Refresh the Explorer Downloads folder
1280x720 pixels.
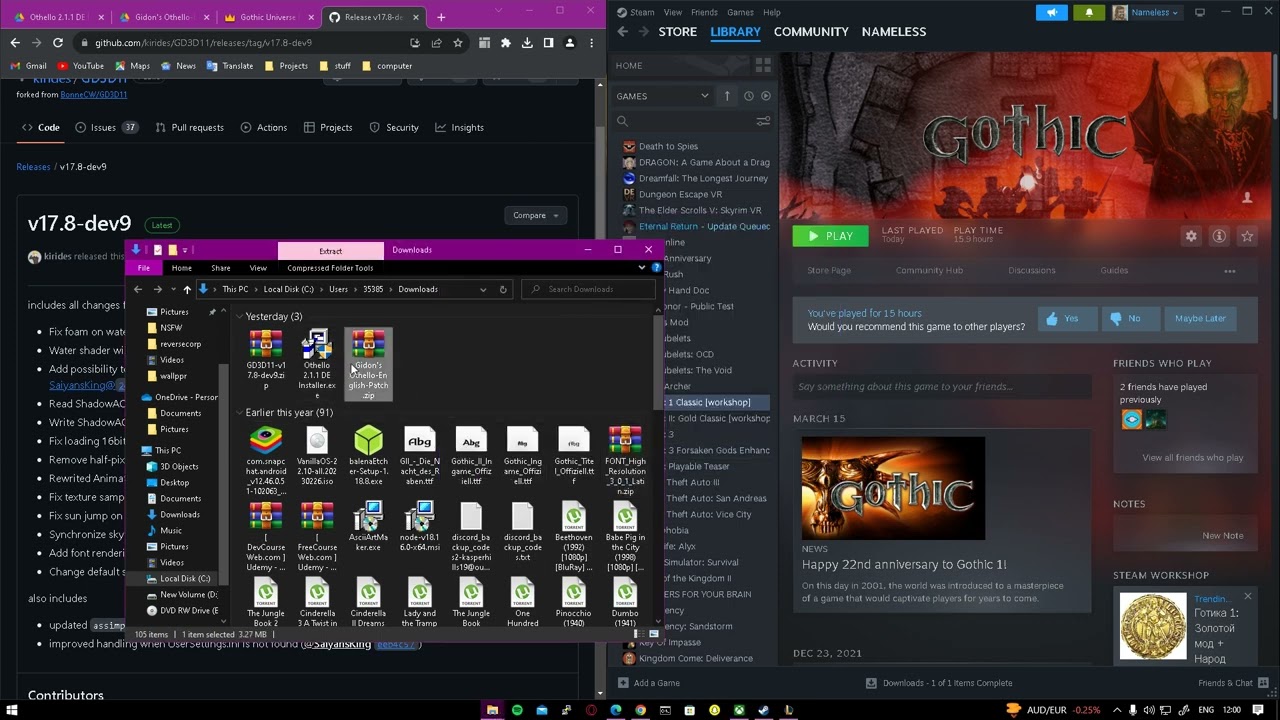(x=503, y=289)
